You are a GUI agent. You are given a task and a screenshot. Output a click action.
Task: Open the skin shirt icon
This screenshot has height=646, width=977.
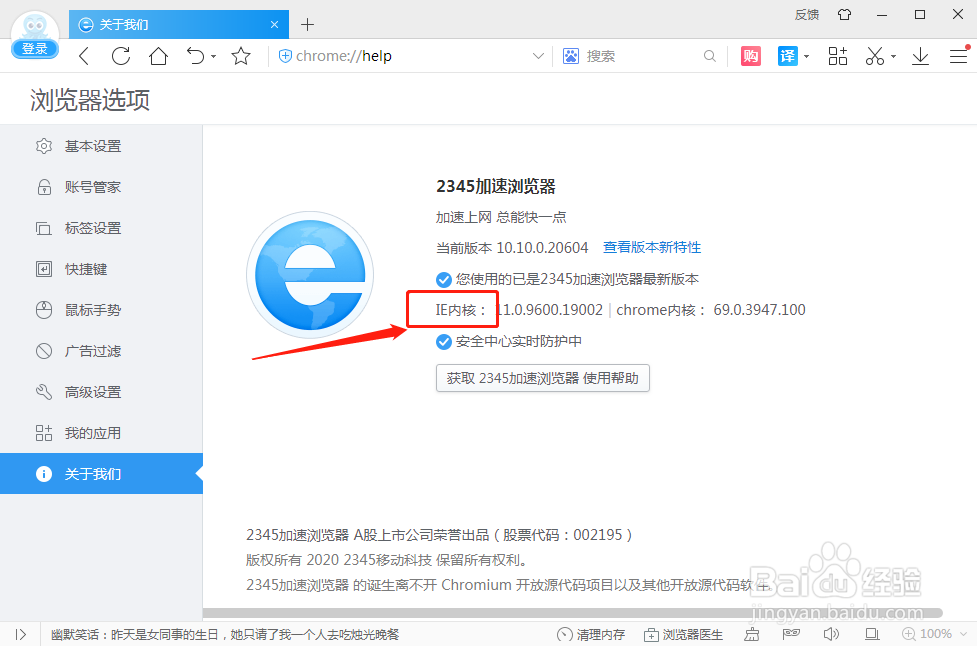tap(844, 14)
